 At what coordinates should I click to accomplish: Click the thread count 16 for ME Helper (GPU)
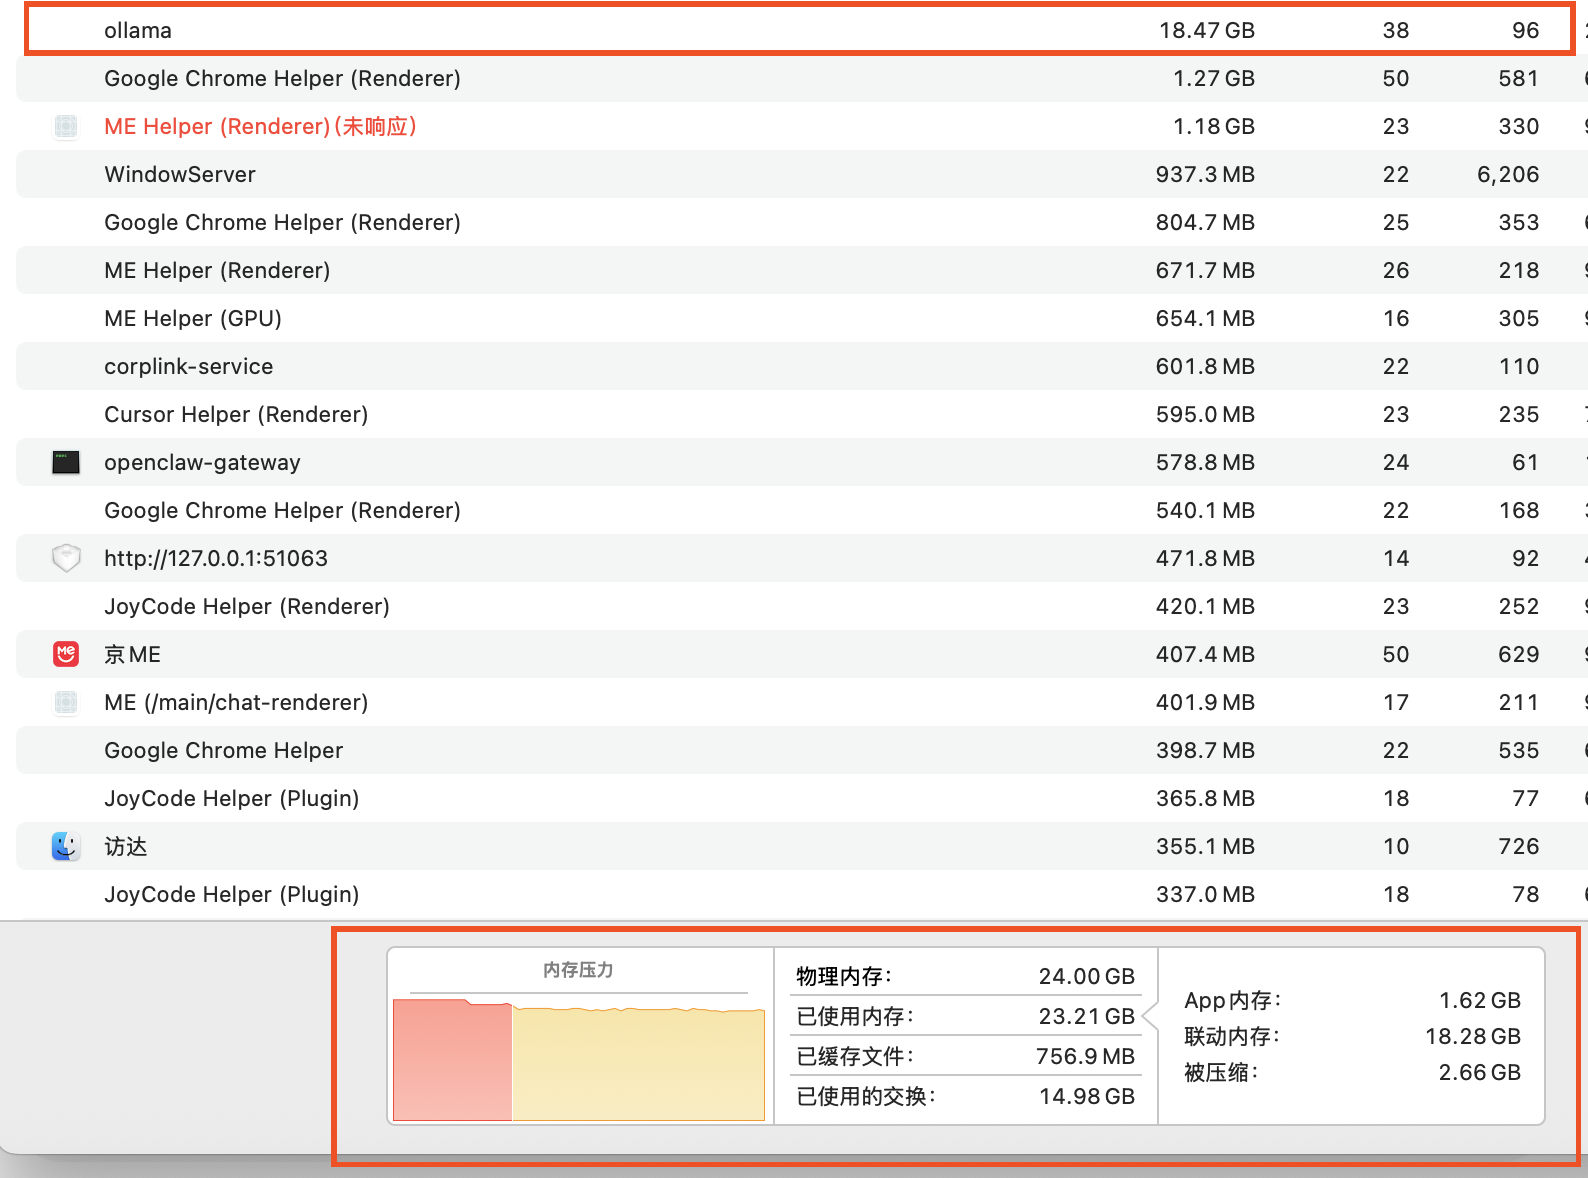(x=1396, y=318)
